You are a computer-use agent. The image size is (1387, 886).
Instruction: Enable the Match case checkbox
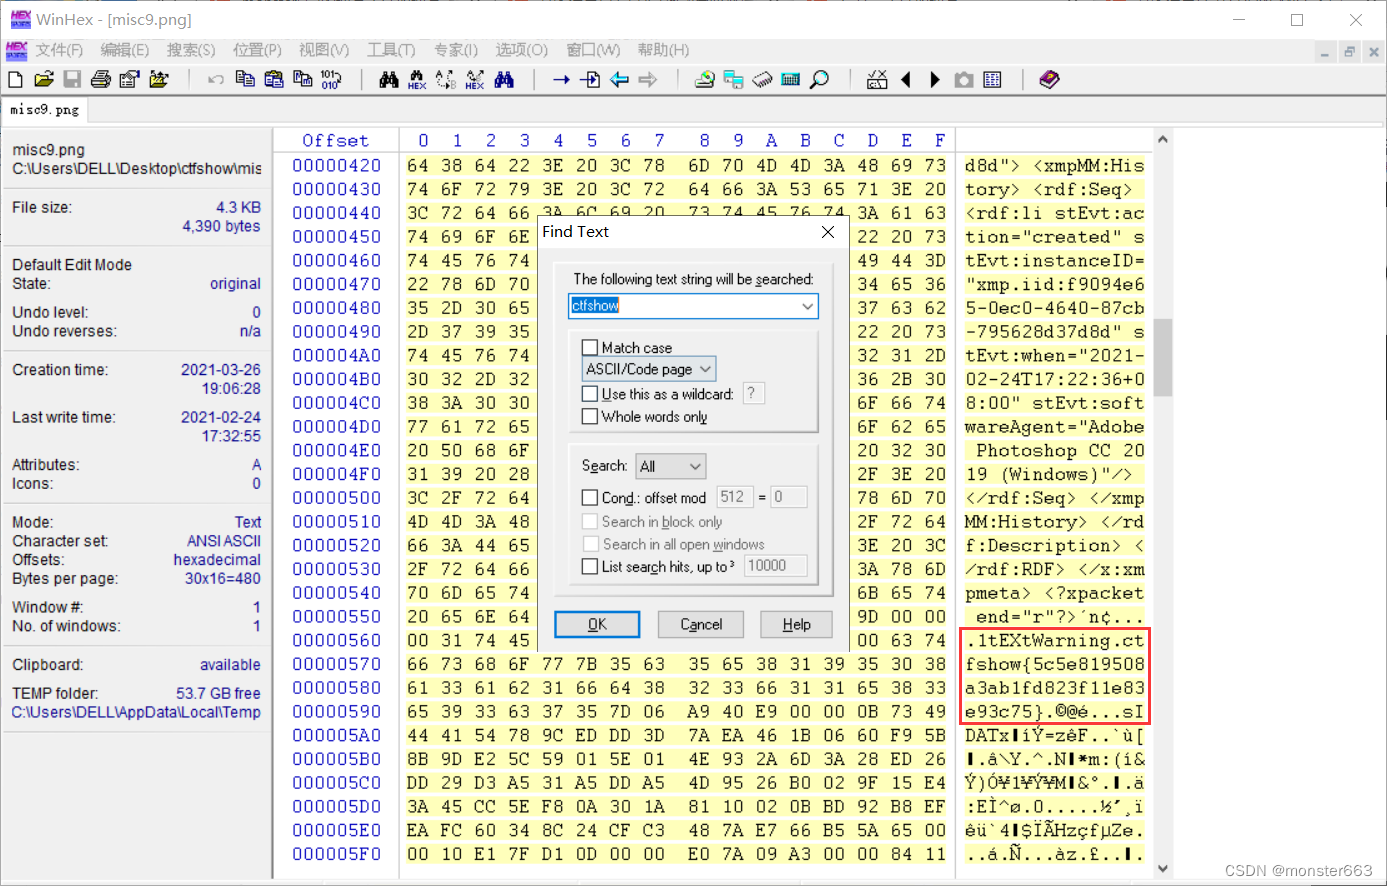click(590, 348)
